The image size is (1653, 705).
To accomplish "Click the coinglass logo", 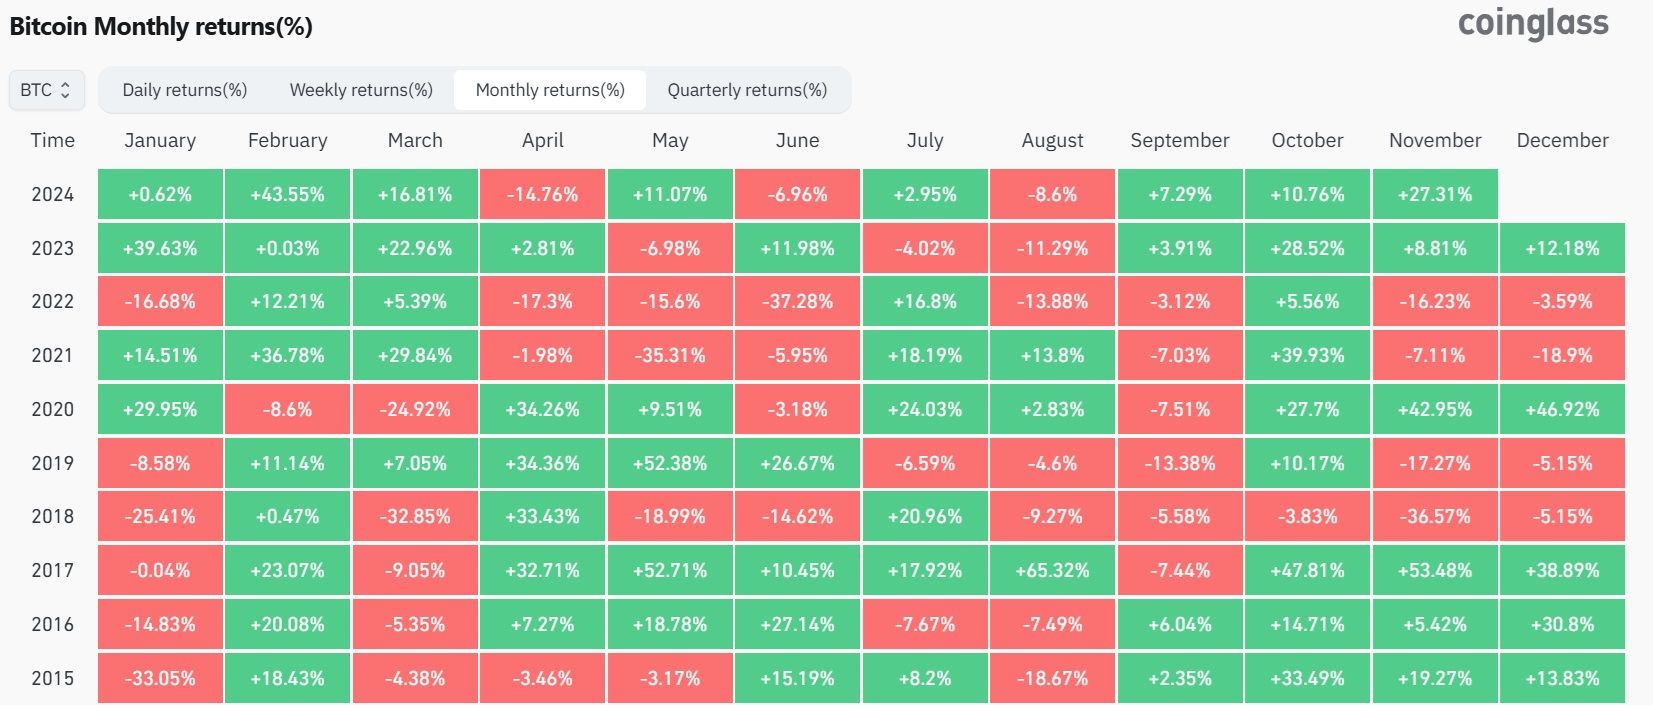I will pyautogui.click(x=1533, y=23).
